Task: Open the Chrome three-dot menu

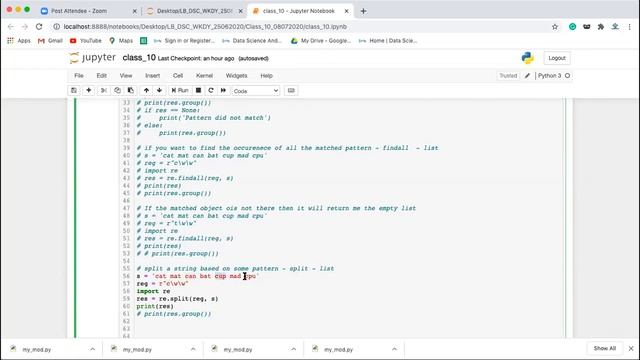Action: (629, 27)
